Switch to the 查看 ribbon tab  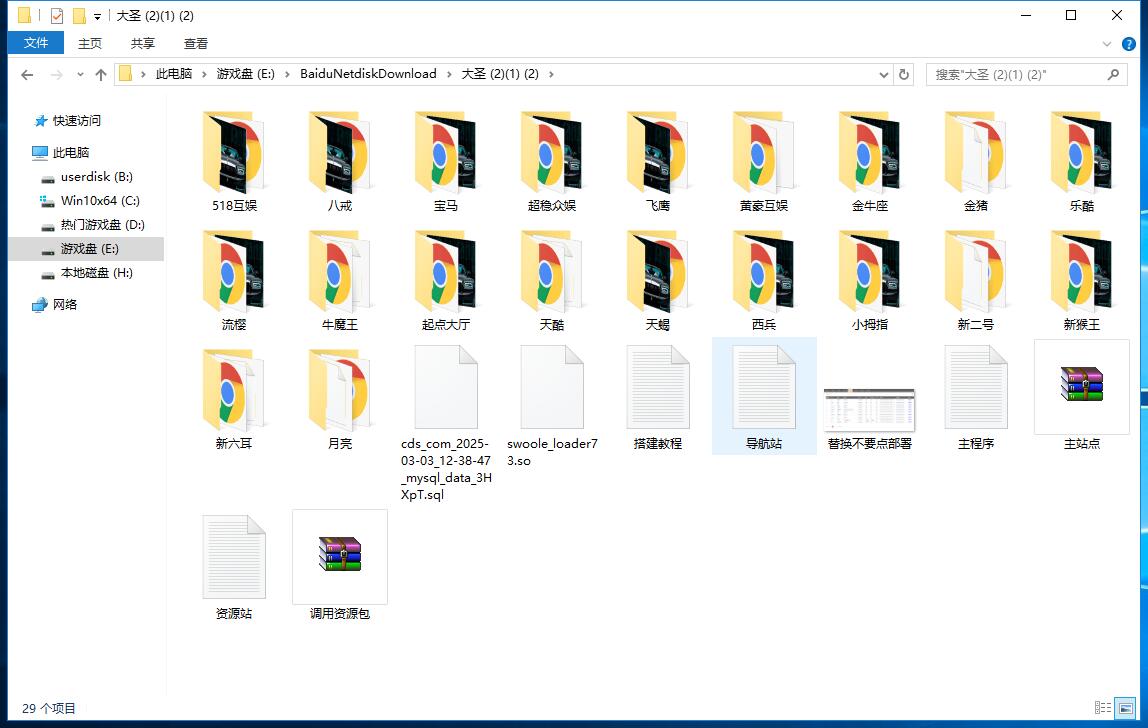[x=196, y=43]
